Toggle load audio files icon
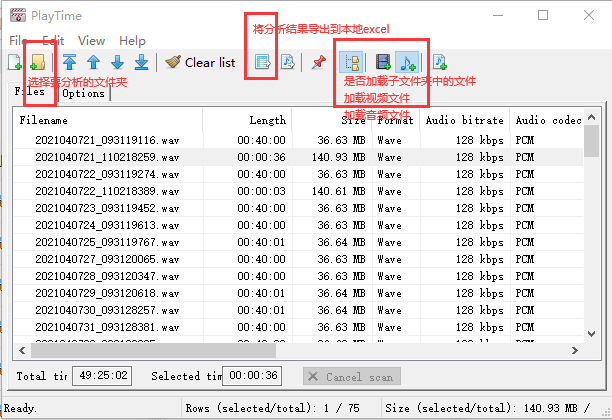The image size is (612, 420). coord(407,62)
